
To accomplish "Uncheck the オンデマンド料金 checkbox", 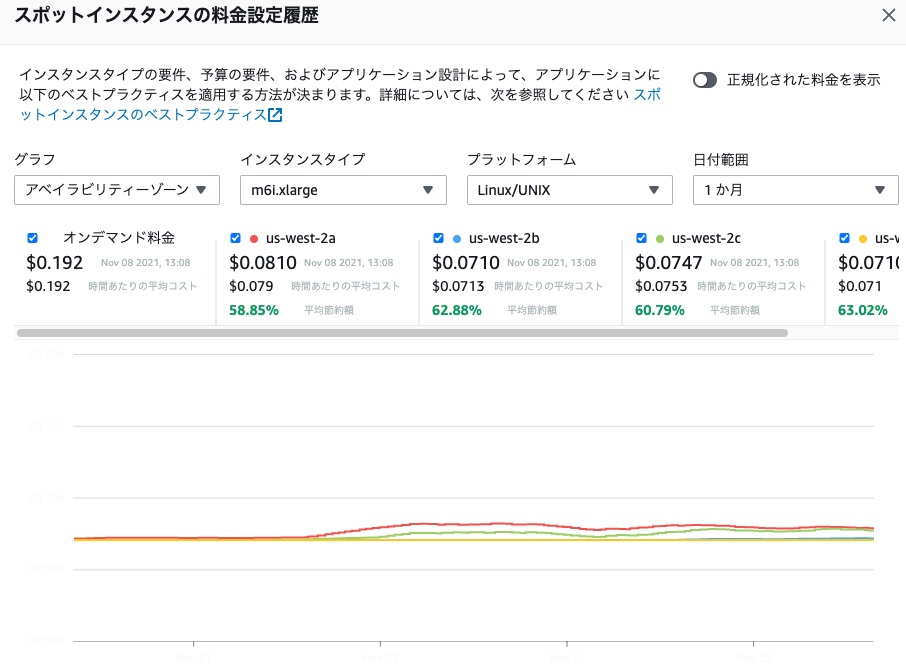I will [x=32, y=238].
